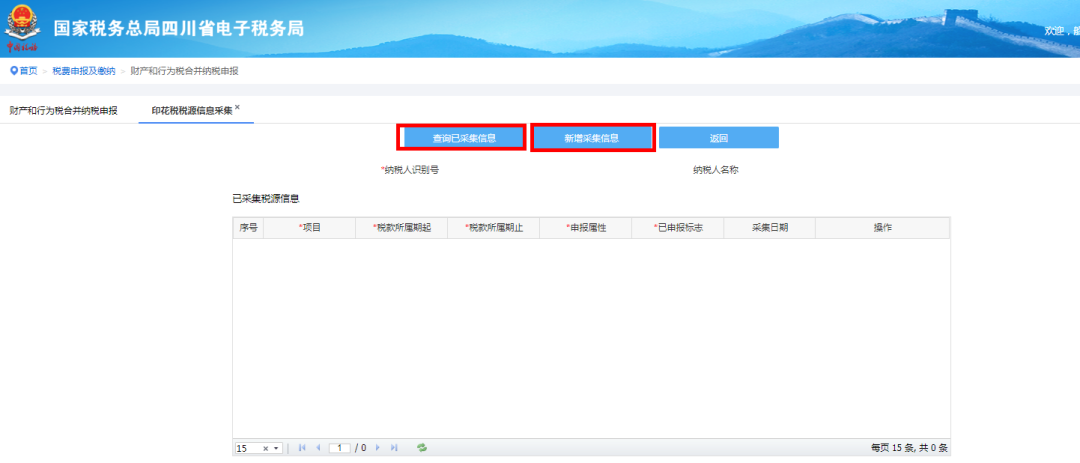Screen dimensions: 1080x463
Task: Click the 税款所属期止 column header
Action: click(x=493, y=228)
